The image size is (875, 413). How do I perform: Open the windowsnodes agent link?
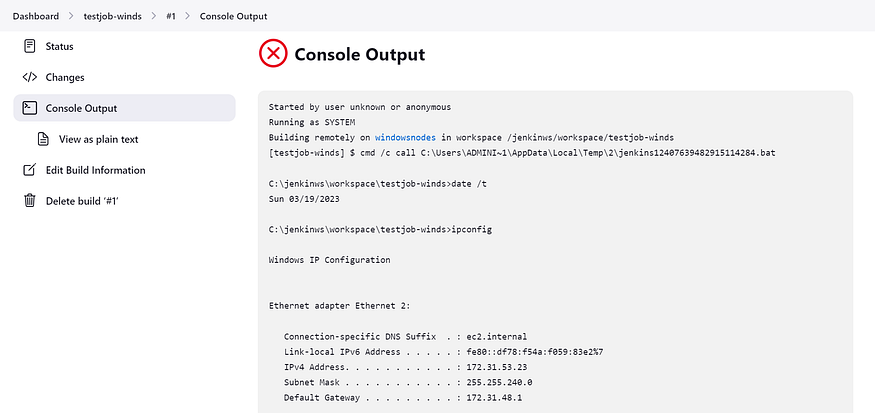tap(405, 137)
